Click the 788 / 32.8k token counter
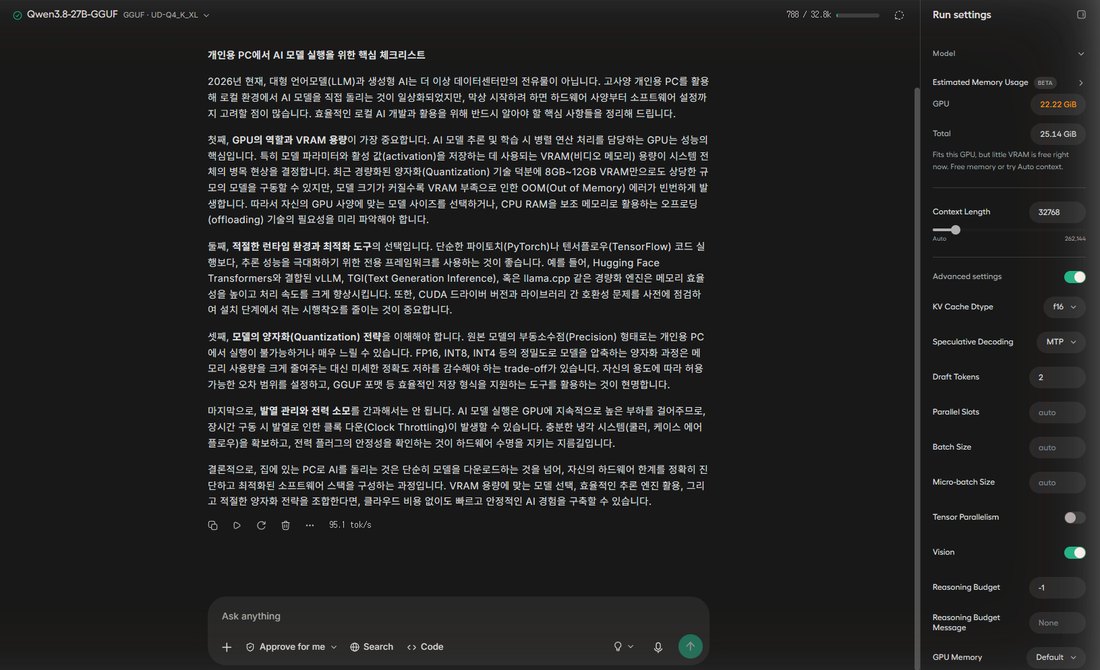The image size is (1100, 670). coord(808,15)
